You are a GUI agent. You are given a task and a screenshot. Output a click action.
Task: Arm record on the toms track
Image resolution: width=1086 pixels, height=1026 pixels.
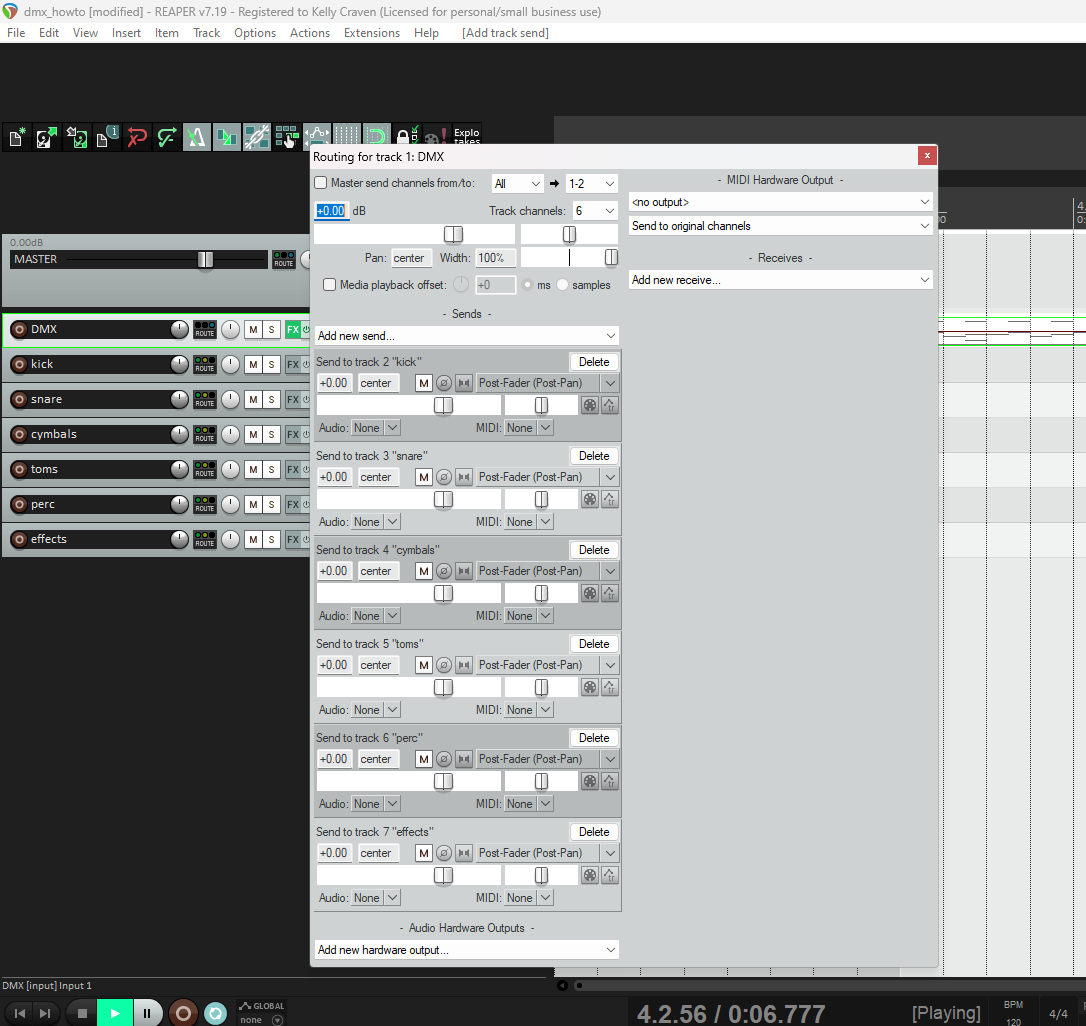click(19, 469)
